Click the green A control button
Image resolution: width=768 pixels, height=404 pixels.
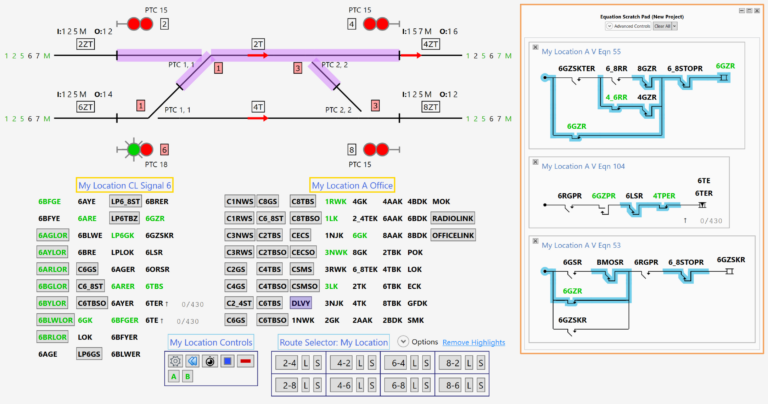coord(173,377)
